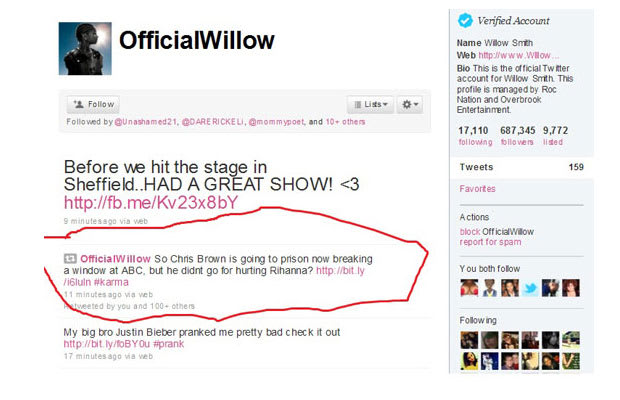Open the Twitter bird avatar in You both follow
The height and width of the screenshot is (400, 620).
point(530,288)
